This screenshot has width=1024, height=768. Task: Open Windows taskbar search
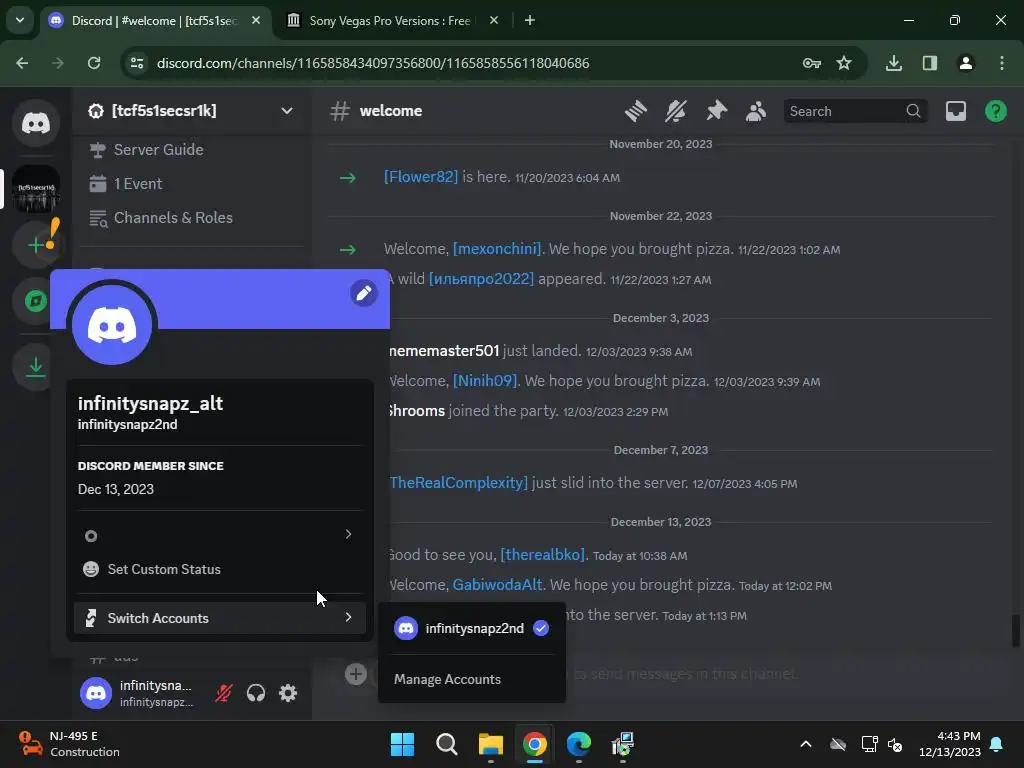point(447,744)
